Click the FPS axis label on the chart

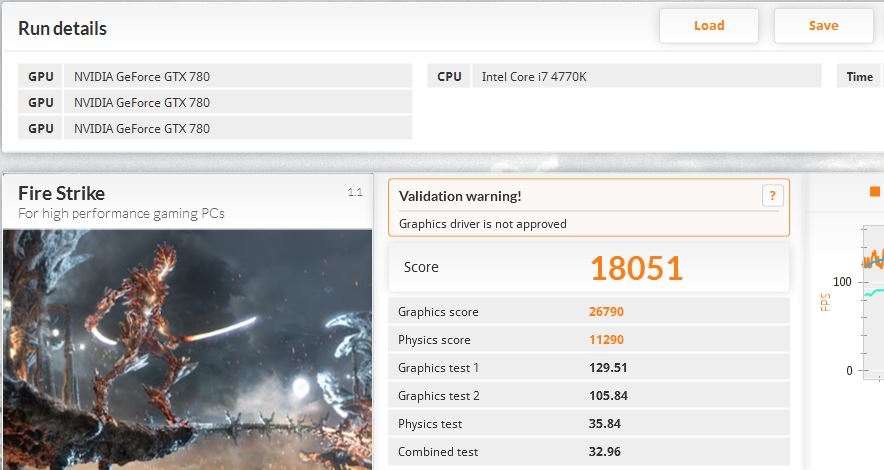click(x=825, y=302)
